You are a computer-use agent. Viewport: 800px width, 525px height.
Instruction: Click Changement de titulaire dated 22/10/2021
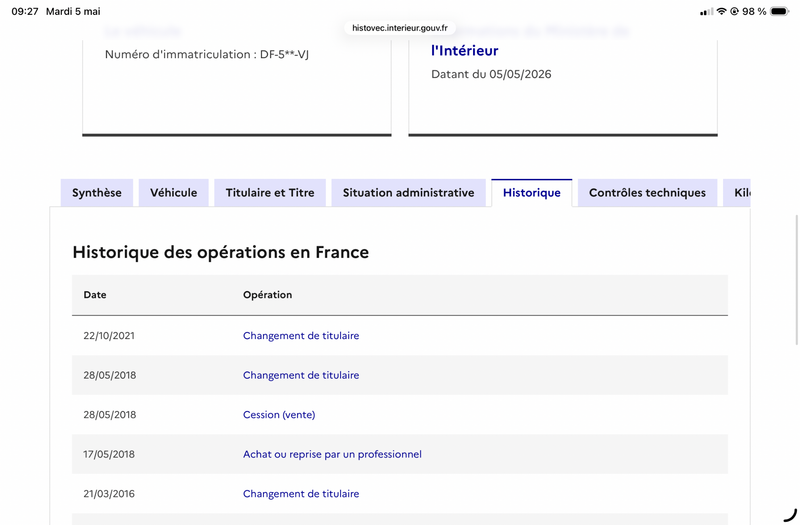point(301,336)
